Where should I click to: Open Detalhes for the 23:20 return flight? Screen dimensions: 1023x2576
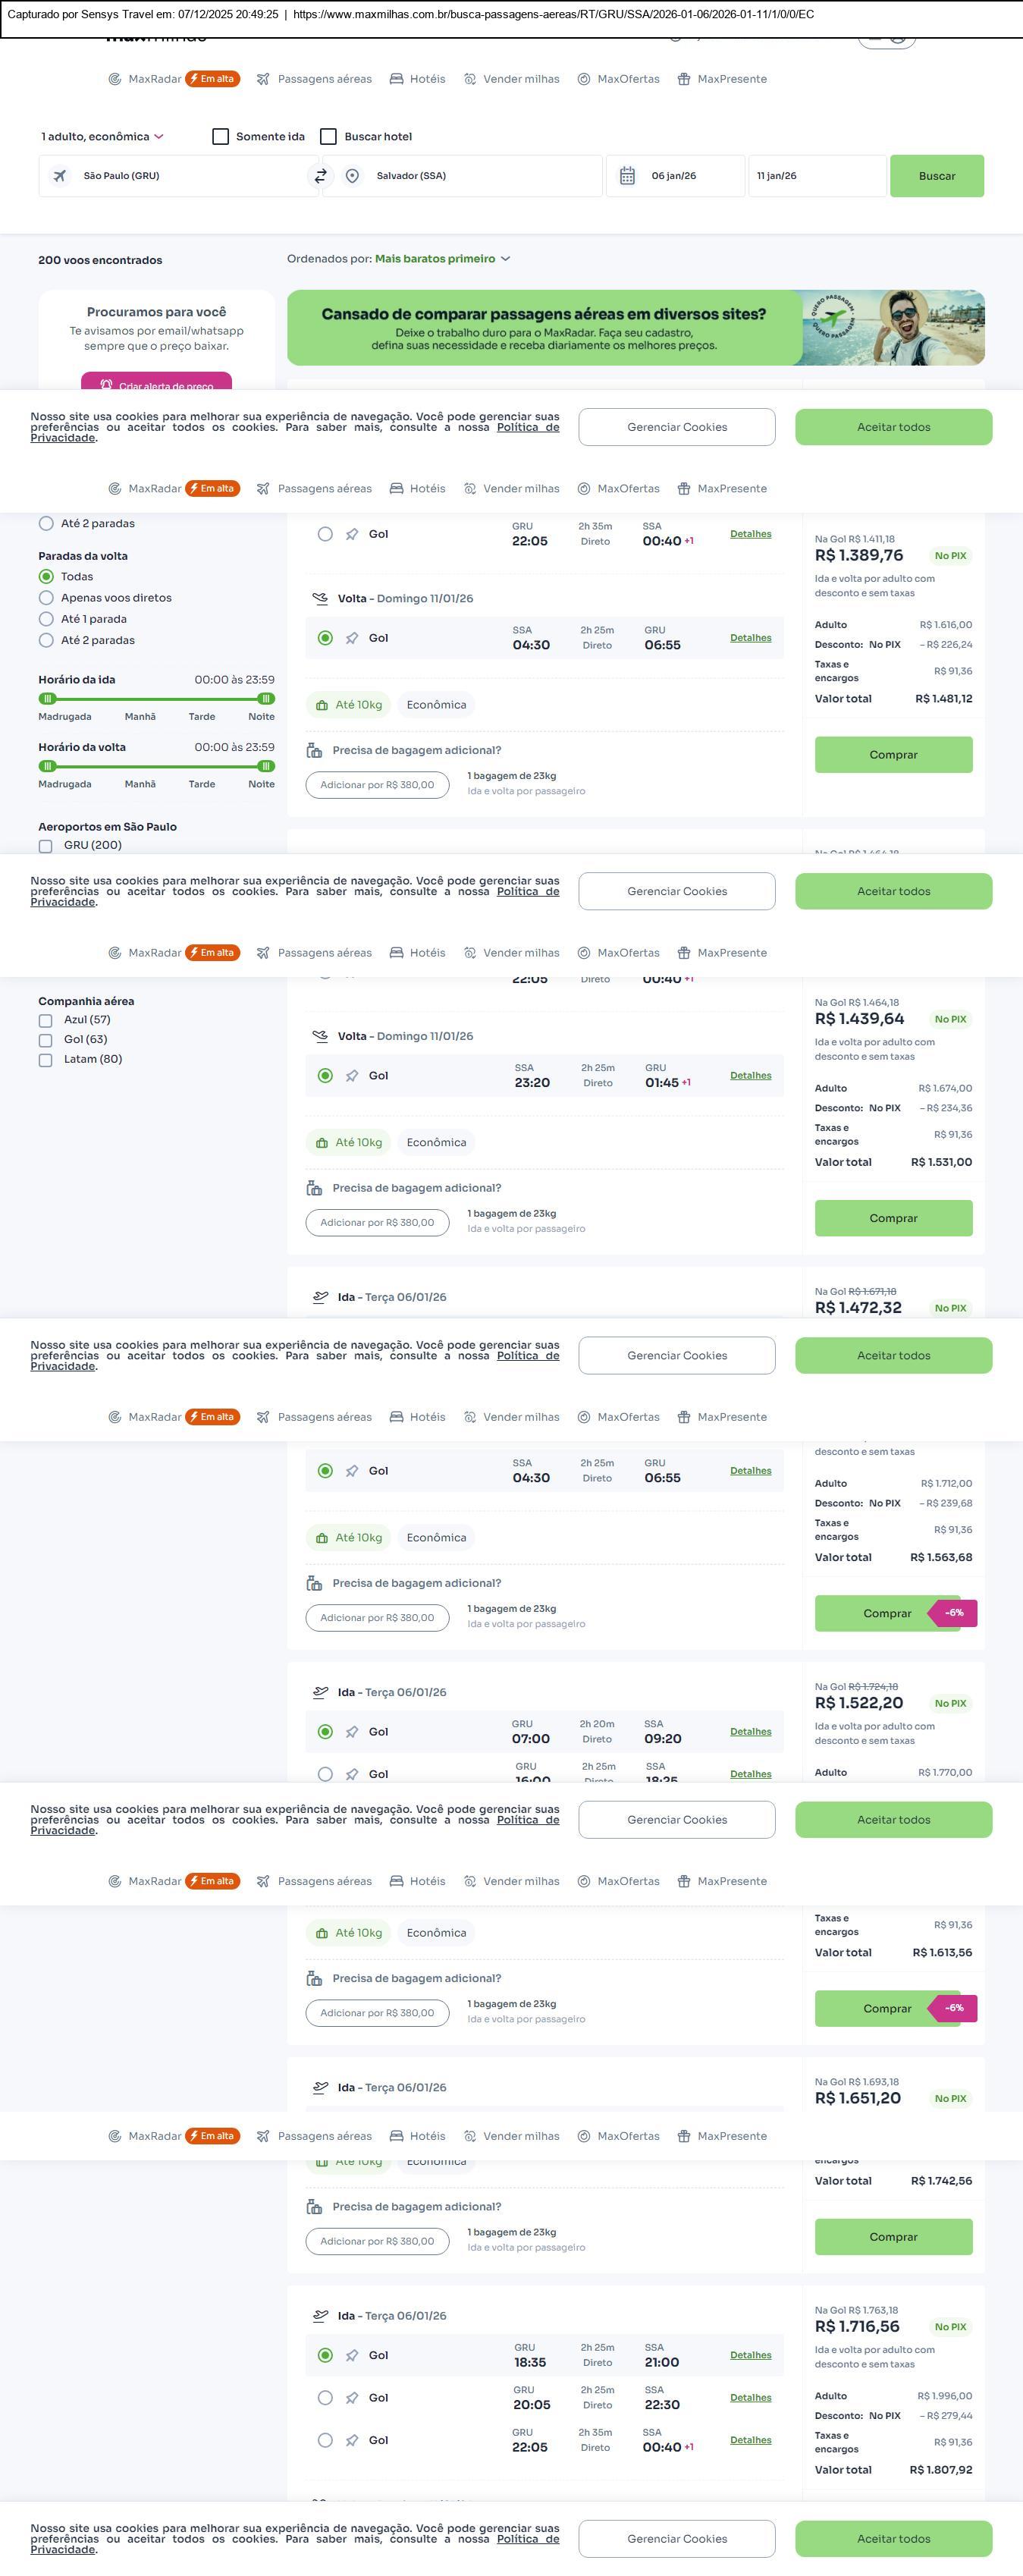[x=750, y=1076]
